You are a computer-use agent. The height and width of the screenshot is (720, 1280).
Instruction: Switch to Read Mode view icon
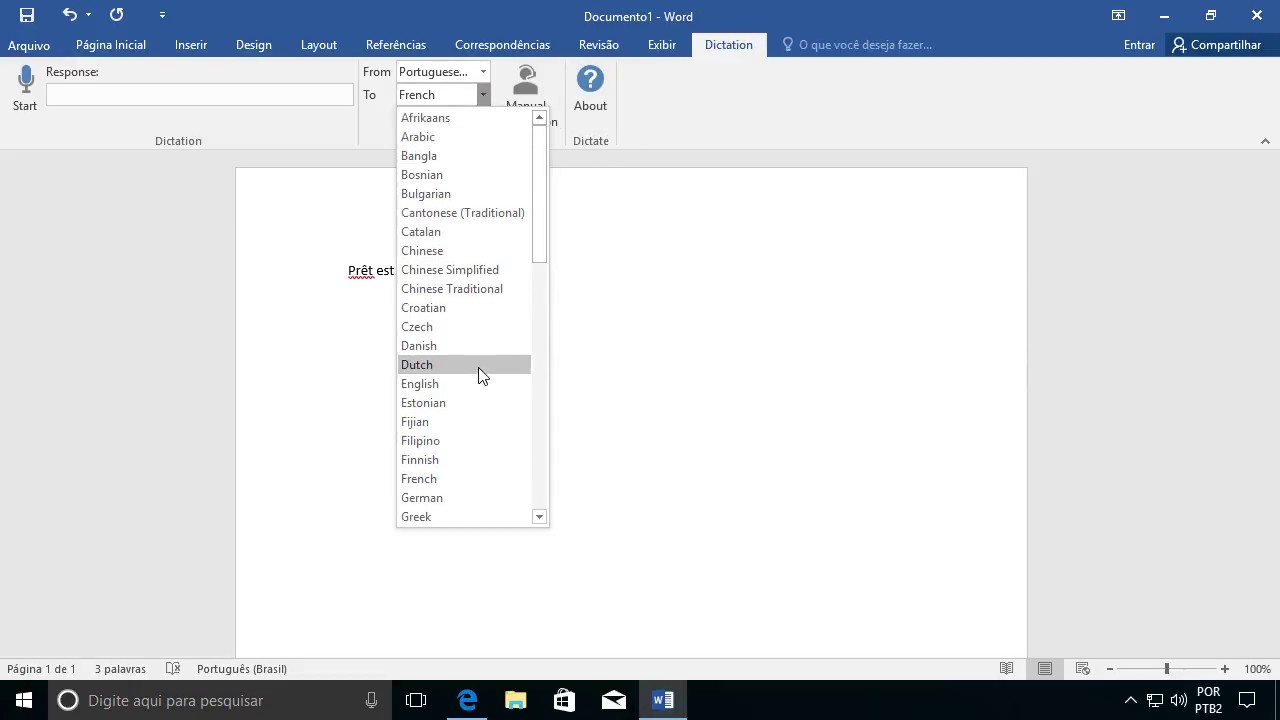point(1007,669)
